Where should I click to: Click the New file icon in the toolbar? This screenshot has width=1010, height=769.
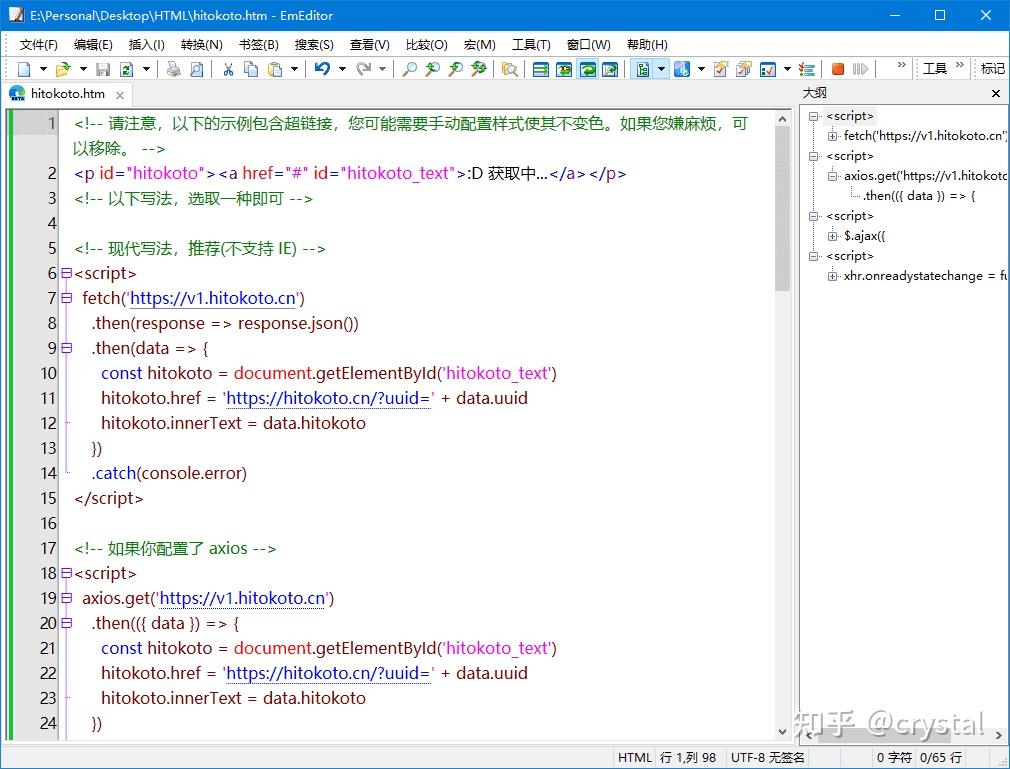pyautogui.click(x=24, y=69)
